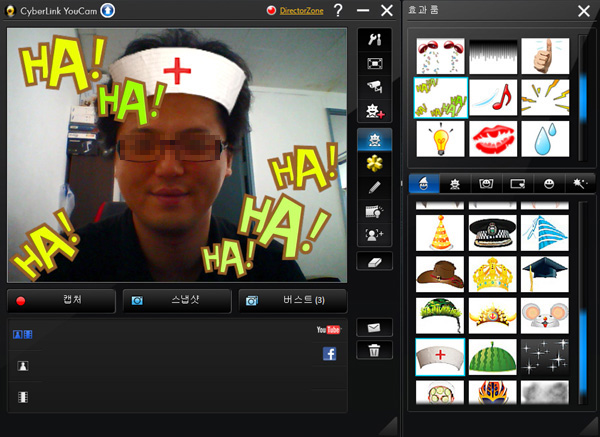Open the face login avatar icon
600x437 pixels.
pyautogui.click(x=374, y=234)
